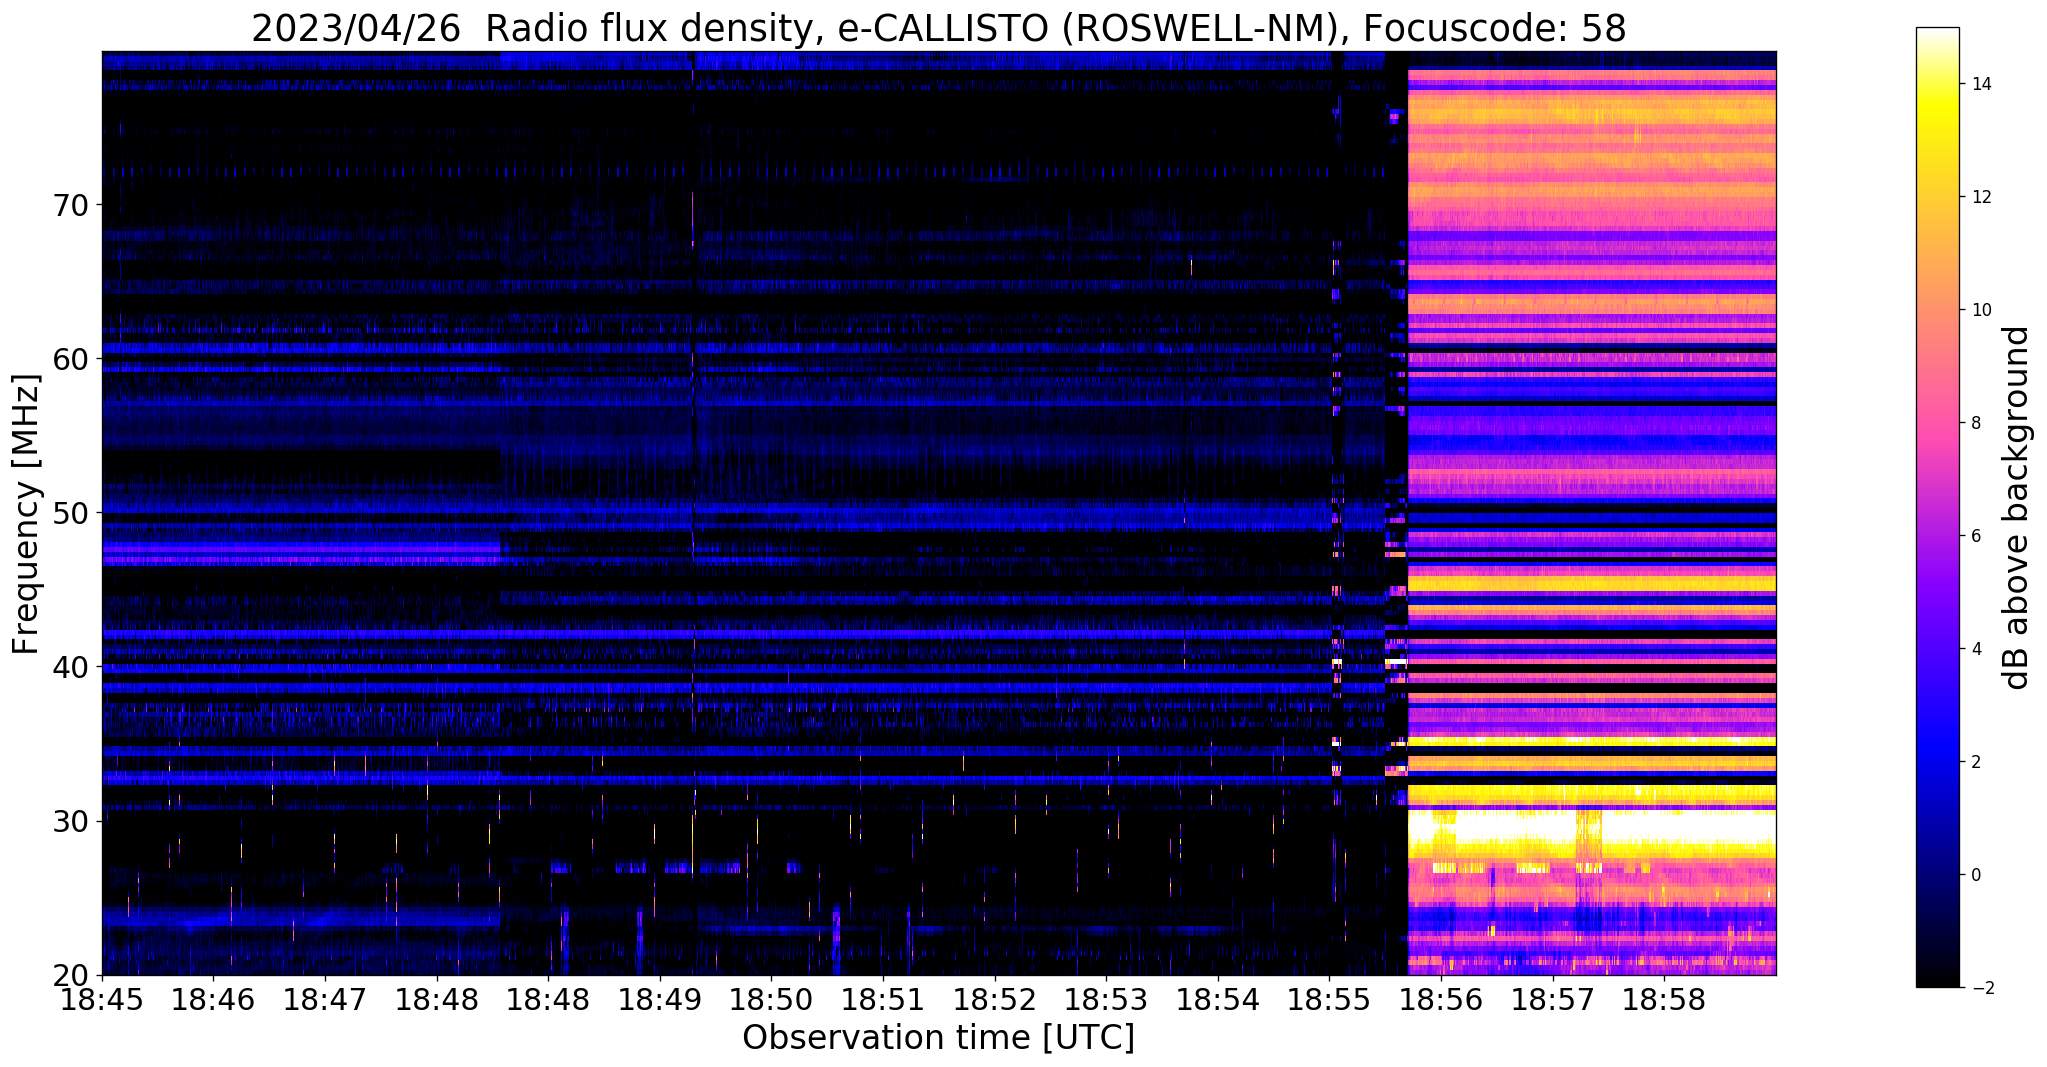Click the 60 tick on the frequency axis

pos(72,359)
